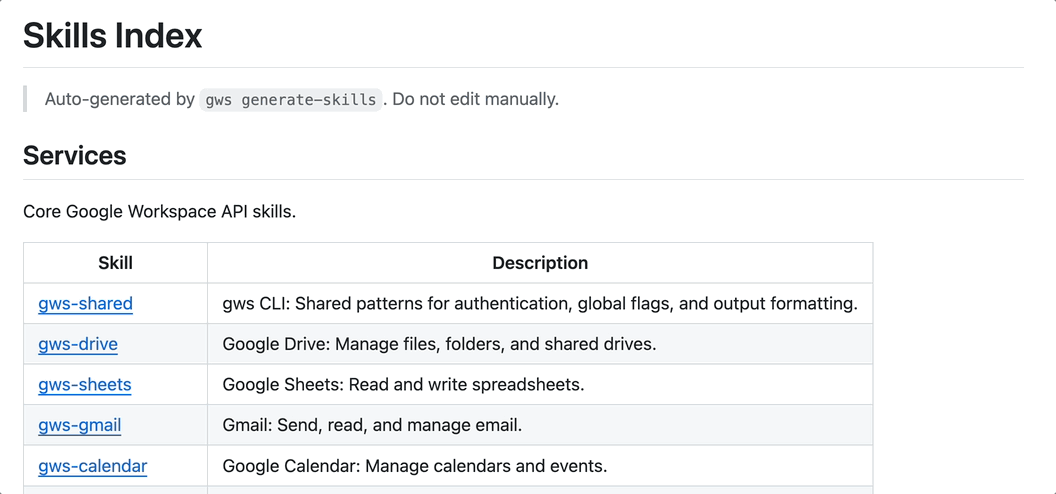
Task: Click the Gmail send and read description
Action: point(372,425)
